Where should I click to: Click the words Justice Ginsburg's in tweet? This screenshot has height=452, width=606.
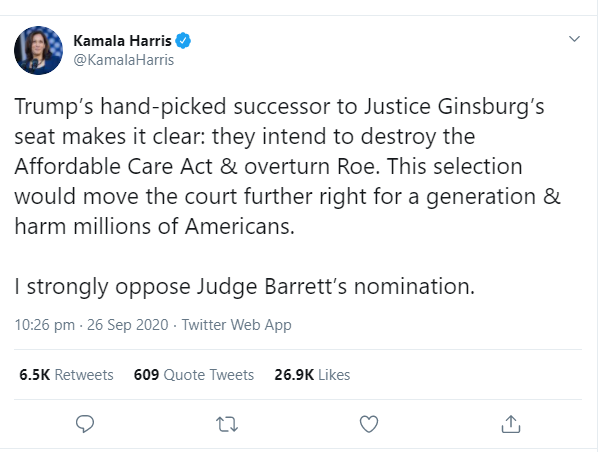click(x=454, y=107)
